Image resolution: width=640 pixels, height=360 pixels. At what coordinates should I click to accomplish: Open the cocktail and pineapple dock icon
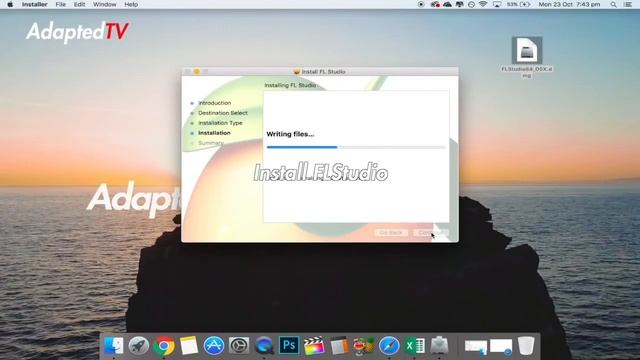(x=363, y=346)
